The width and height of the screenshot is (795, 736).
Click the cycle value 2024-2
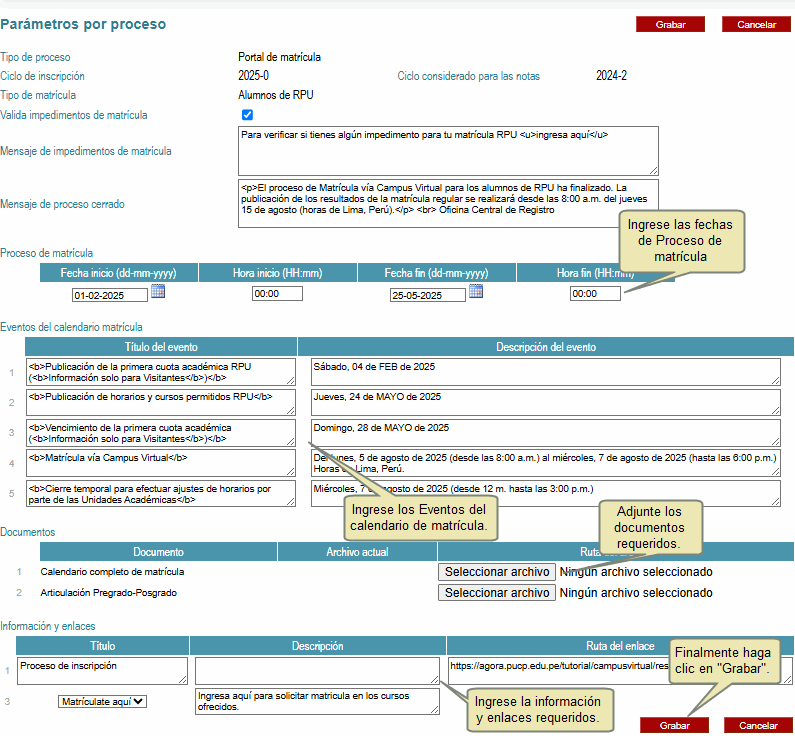pos(611,76)
